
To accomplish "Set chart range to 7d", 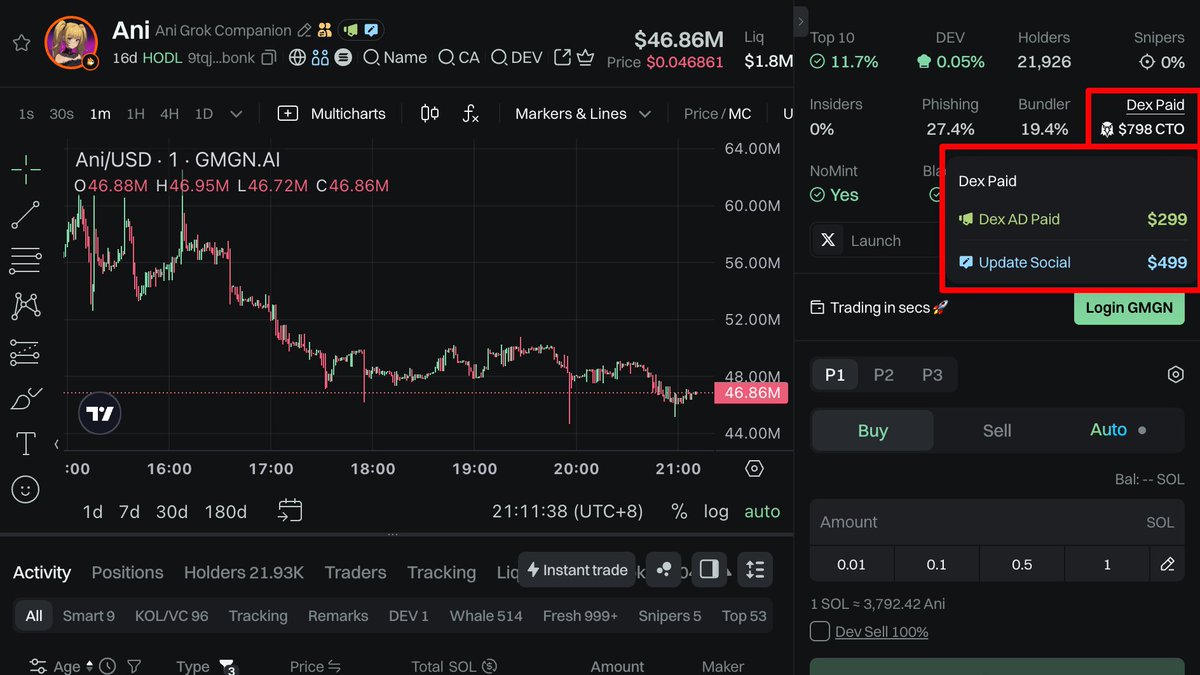I will click(129, 512).
